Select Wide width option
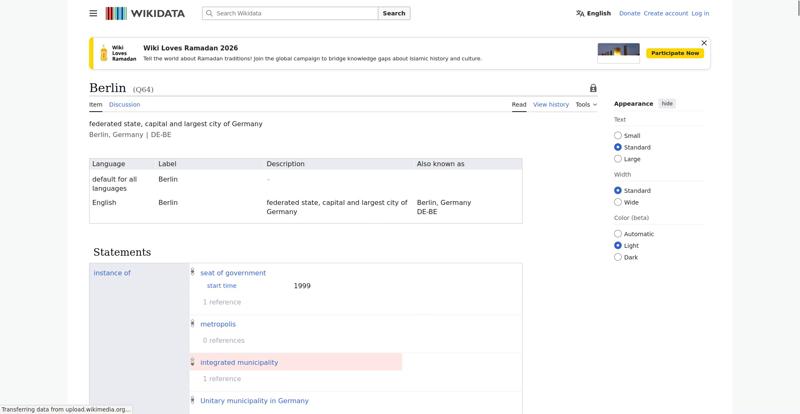The height and width of the screenshot is (414, 800). 618,202
